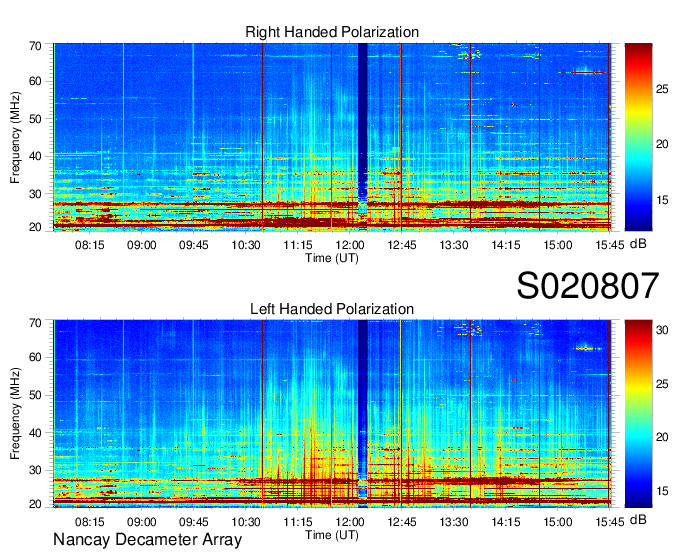Click 15:45 tick on top time axis

610,245
